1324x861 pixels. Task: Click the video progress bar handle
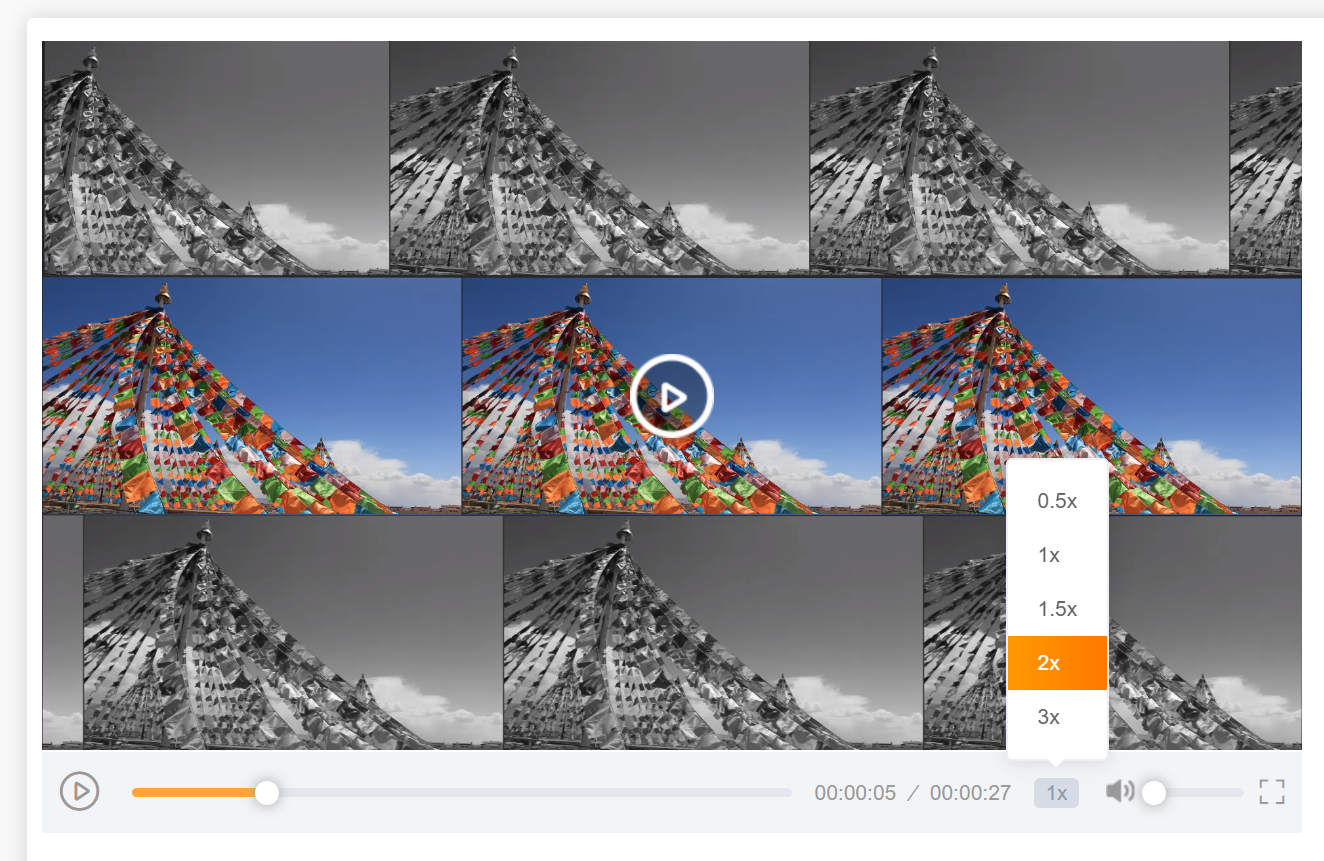pos(267,792)
